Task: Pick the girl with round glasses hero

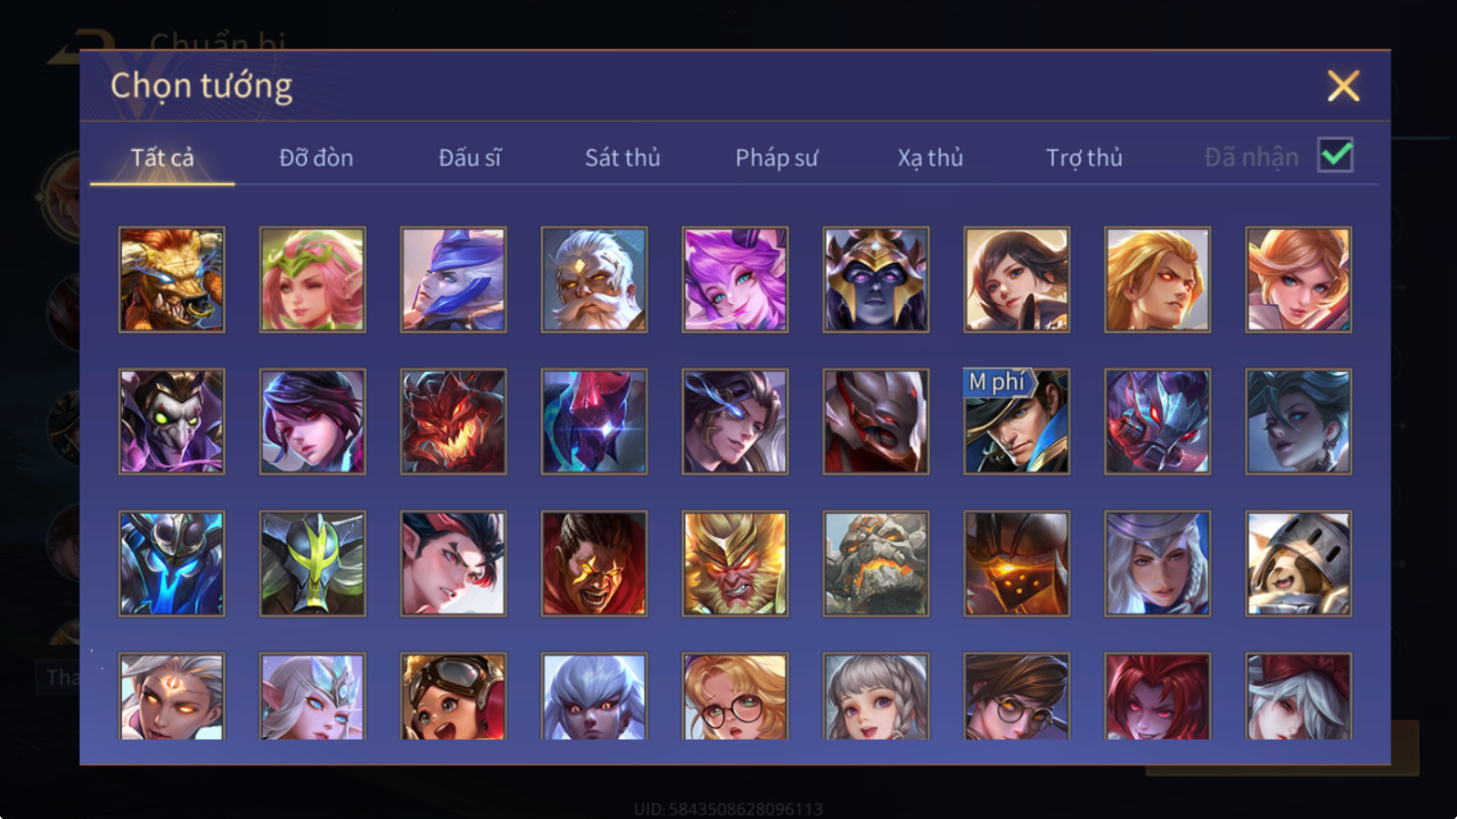Action: (x=735, y=696)
